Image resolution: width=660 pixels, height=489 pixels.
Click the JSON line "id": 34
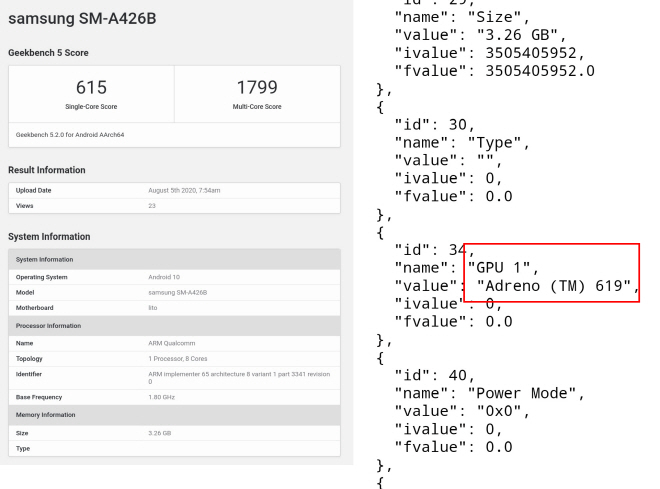coord(435,250)
